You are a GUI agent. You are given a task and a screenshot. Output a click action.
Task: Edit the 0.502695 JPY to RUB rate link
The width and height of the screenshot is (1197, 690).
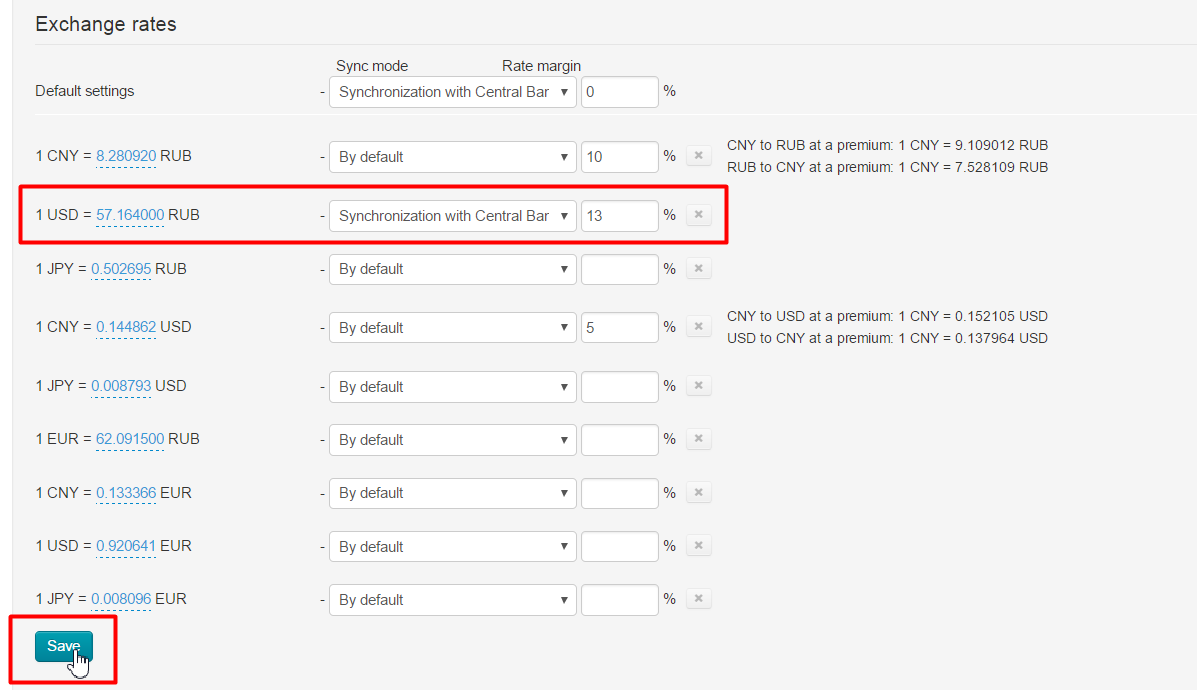(x=121, y=269)
